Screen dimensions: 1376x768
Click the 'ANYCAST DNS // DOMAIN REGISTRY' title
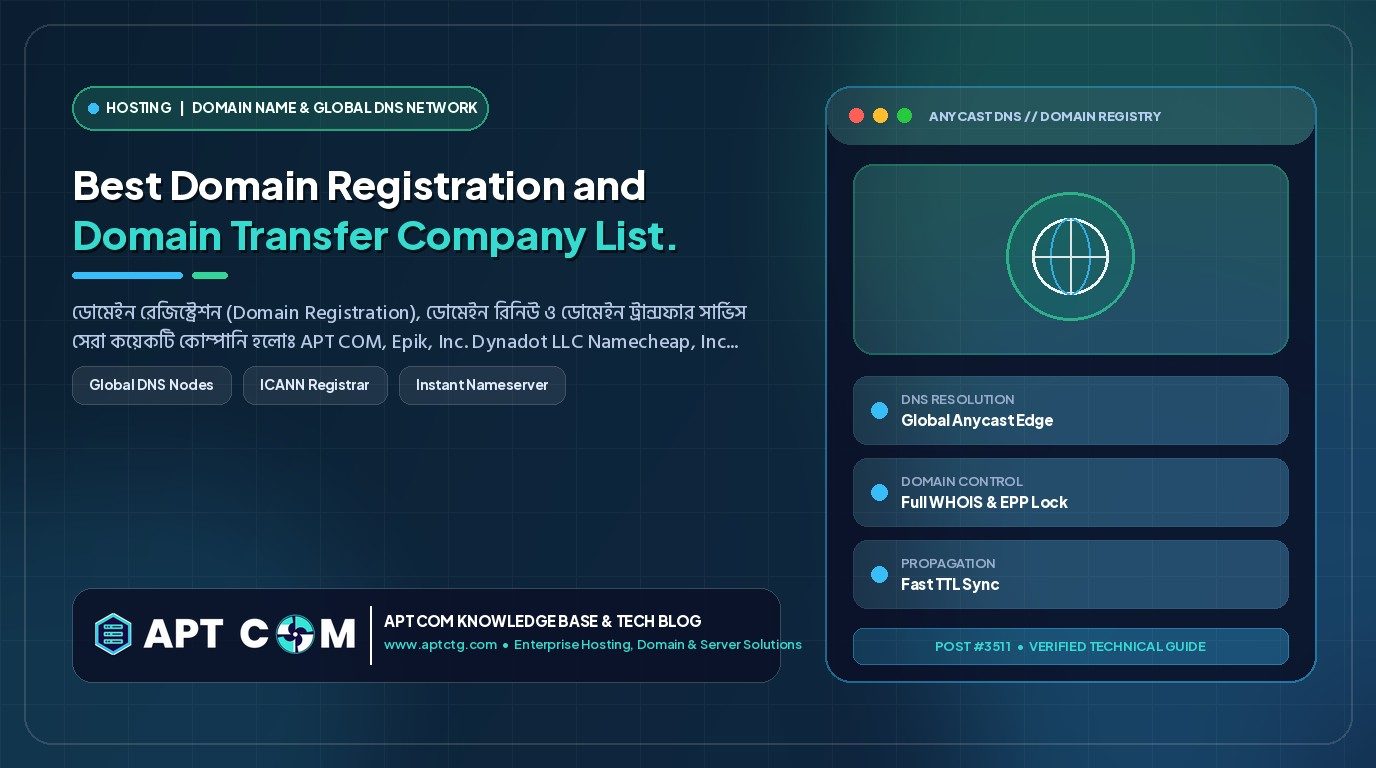coord(1045,116)
